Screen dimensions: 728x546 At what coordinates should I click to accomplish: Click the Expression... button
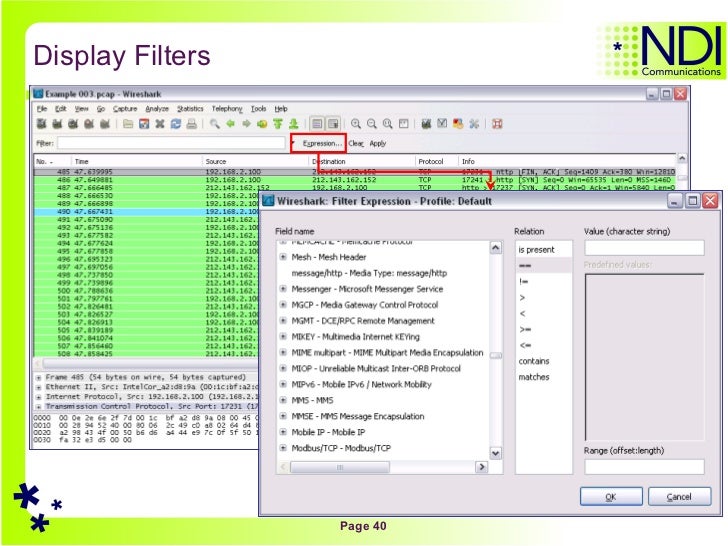coord(322,143)
